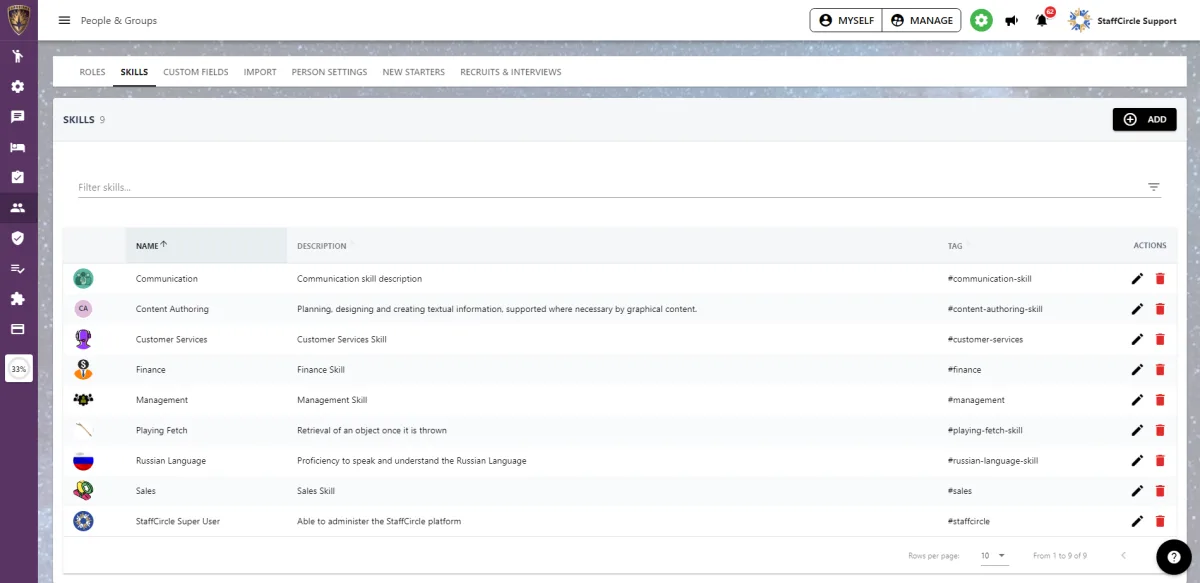Open the StaffCircle Support profile menu
This screenshot has height=583, width=1200.
point(1122,20)
